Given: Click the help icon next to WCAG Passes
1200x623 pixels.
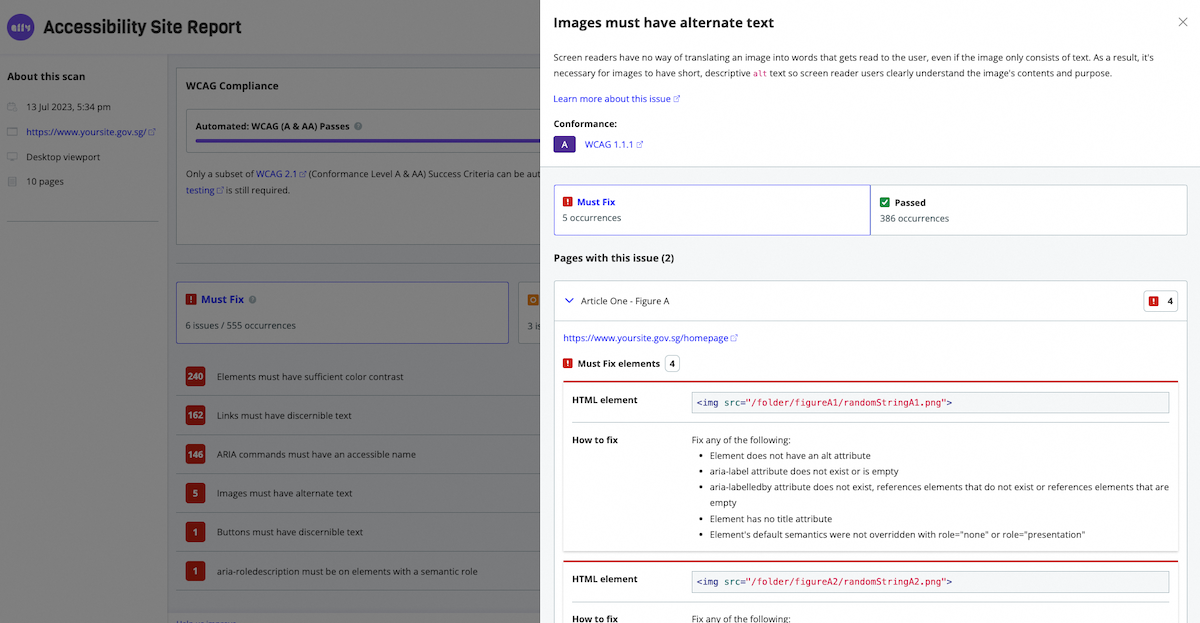Looking at the screenshot, I should click(x=358, y=127).
